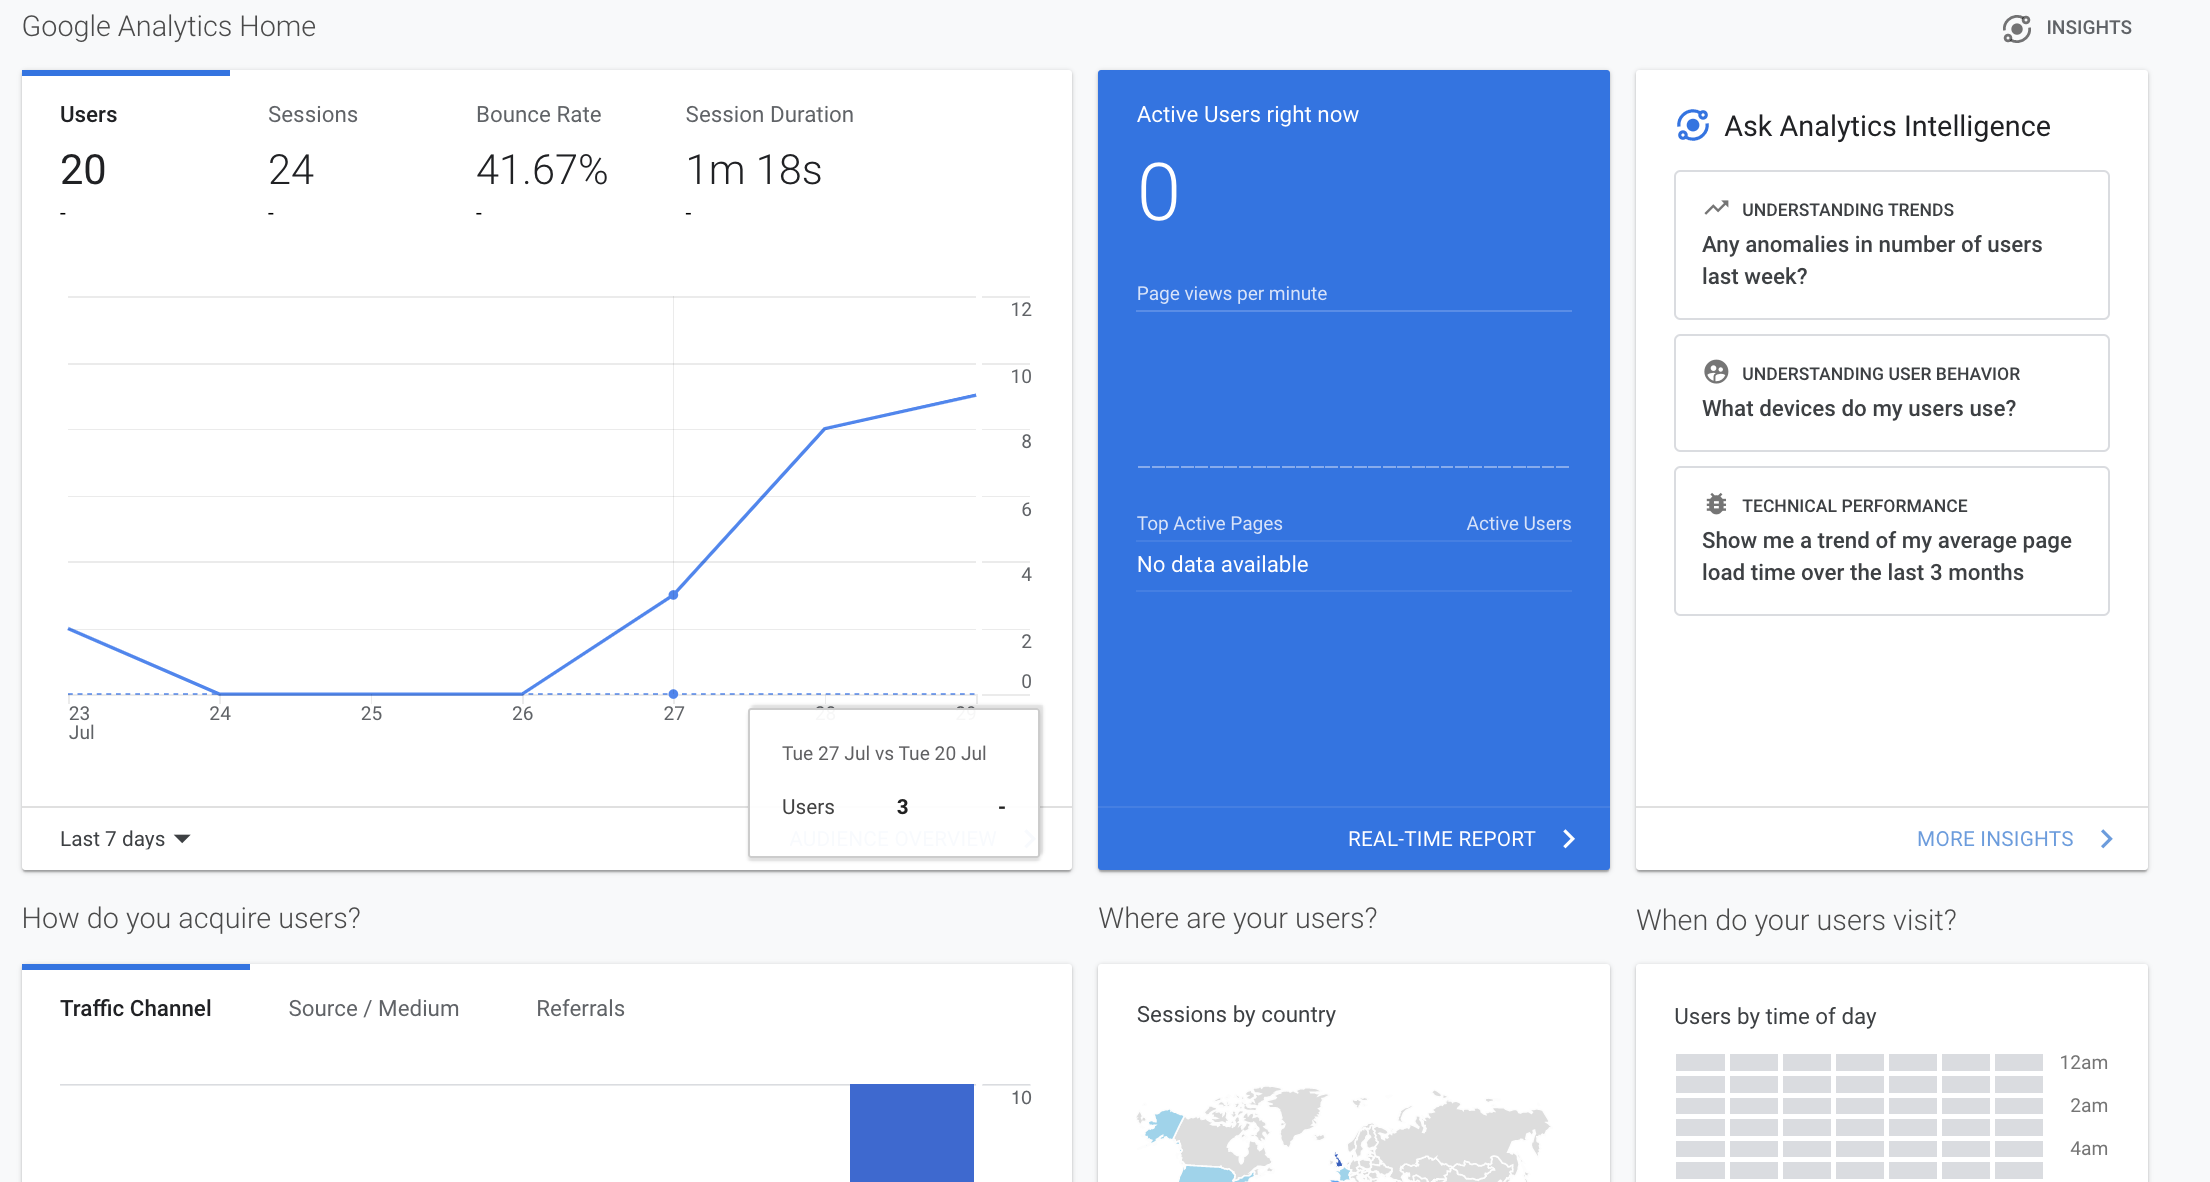Image resolution: width=2210 pixels, height=1182 pixels.
Task: Click the chevron icon beside More Insights
Action: tap(2107, 839)
